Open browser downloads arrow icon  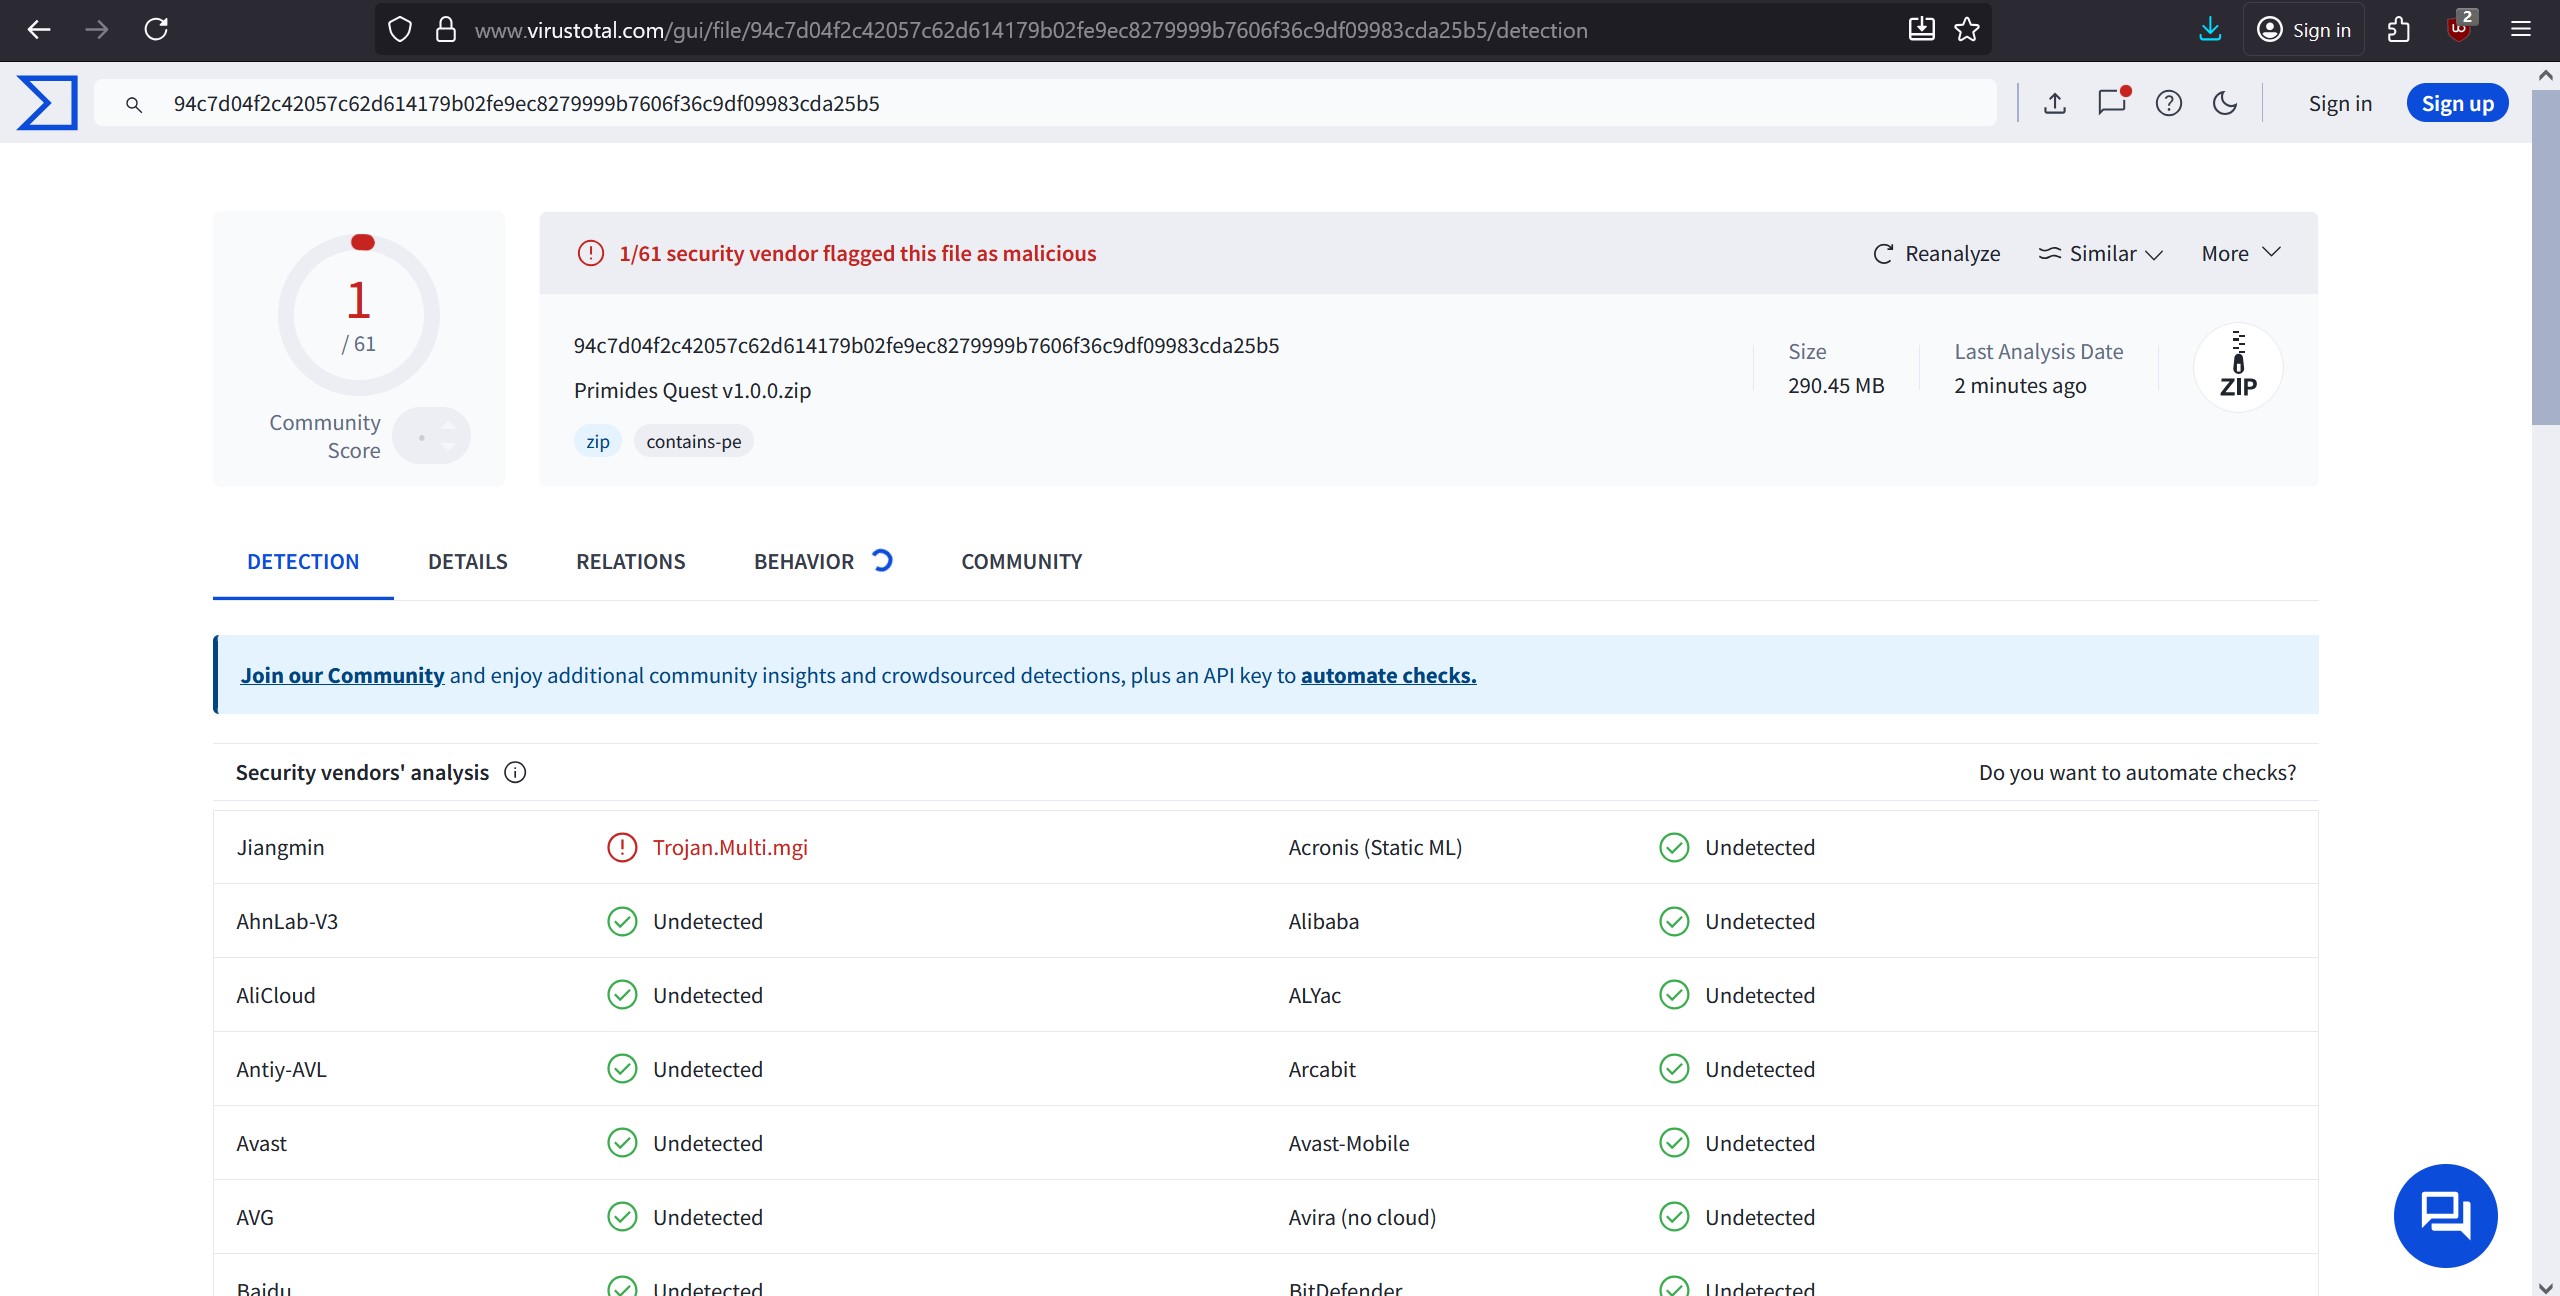pos(2210,30)
